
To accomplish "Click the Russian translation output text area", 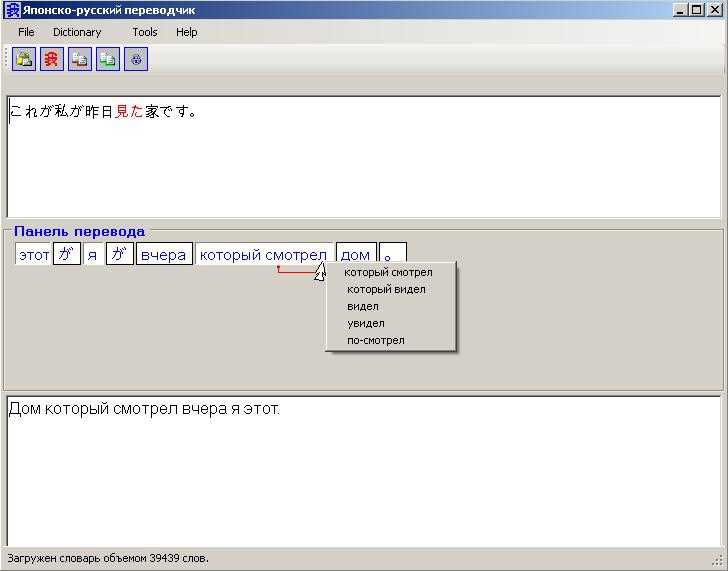I will [364, 471].
